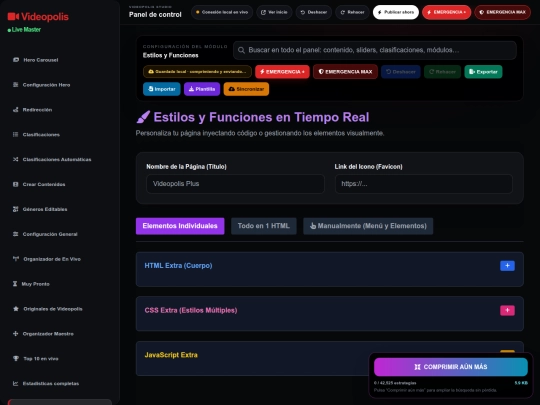
Task: Click the green Exportar button
Action: [483, 72]
